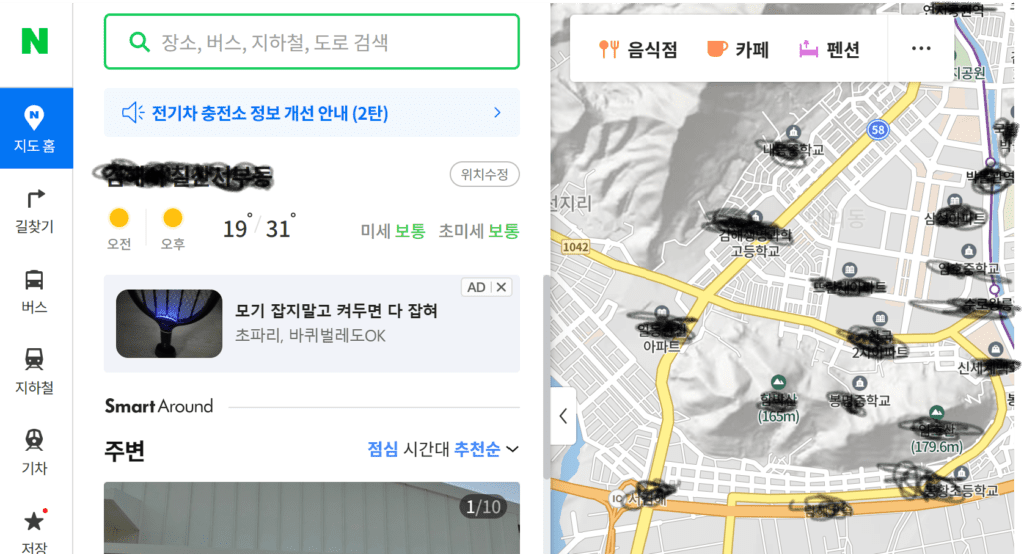Filter map by 펜션
This screenshot has width=1024, height=554.
pos(829,50)
